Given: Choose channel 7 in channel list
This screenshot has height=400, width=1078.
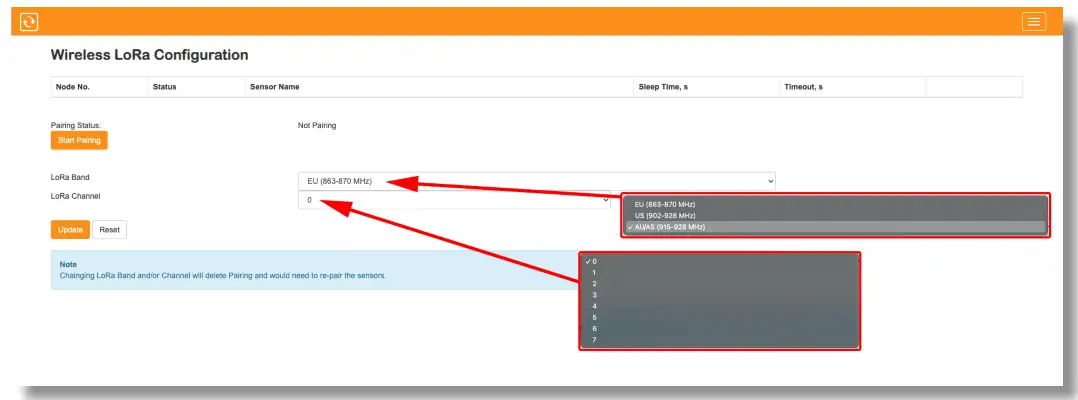Looking at the screenshot, I should click(x=720, y=340).
